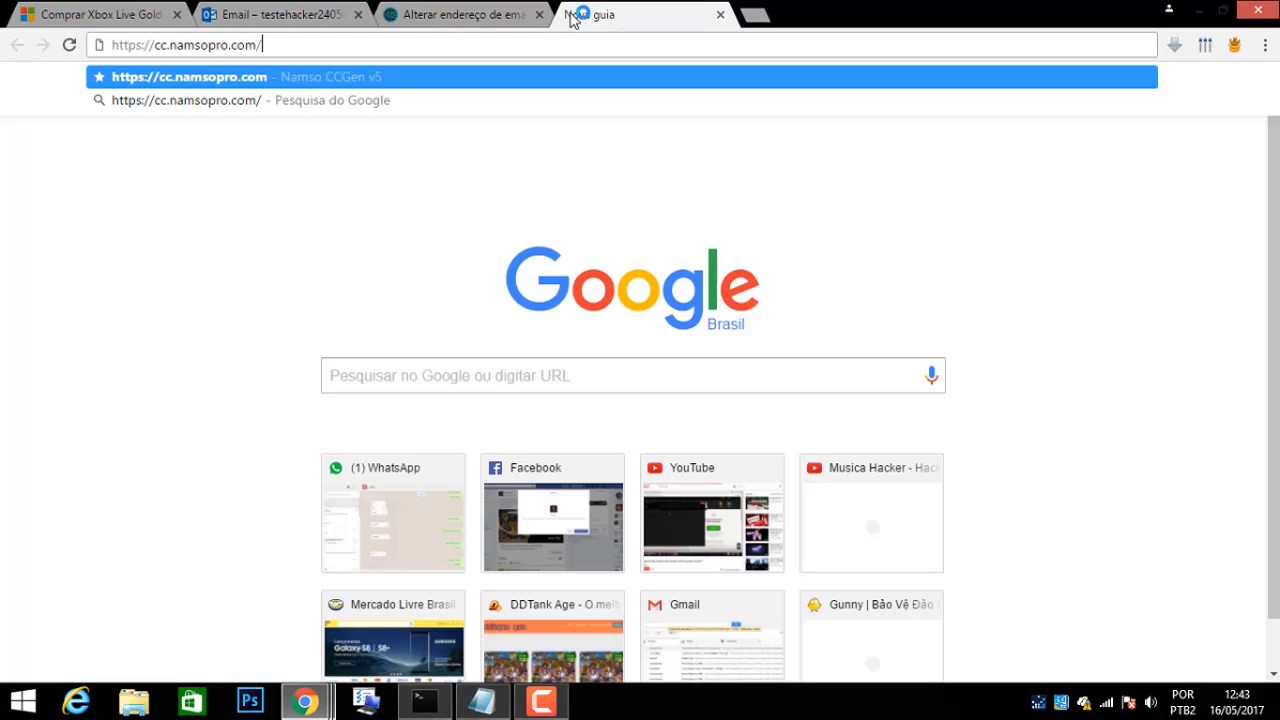The width and height of the screenshot is (1280, 720).
Task: Click the cloud warning tray icon
Action: [1083, 702]
